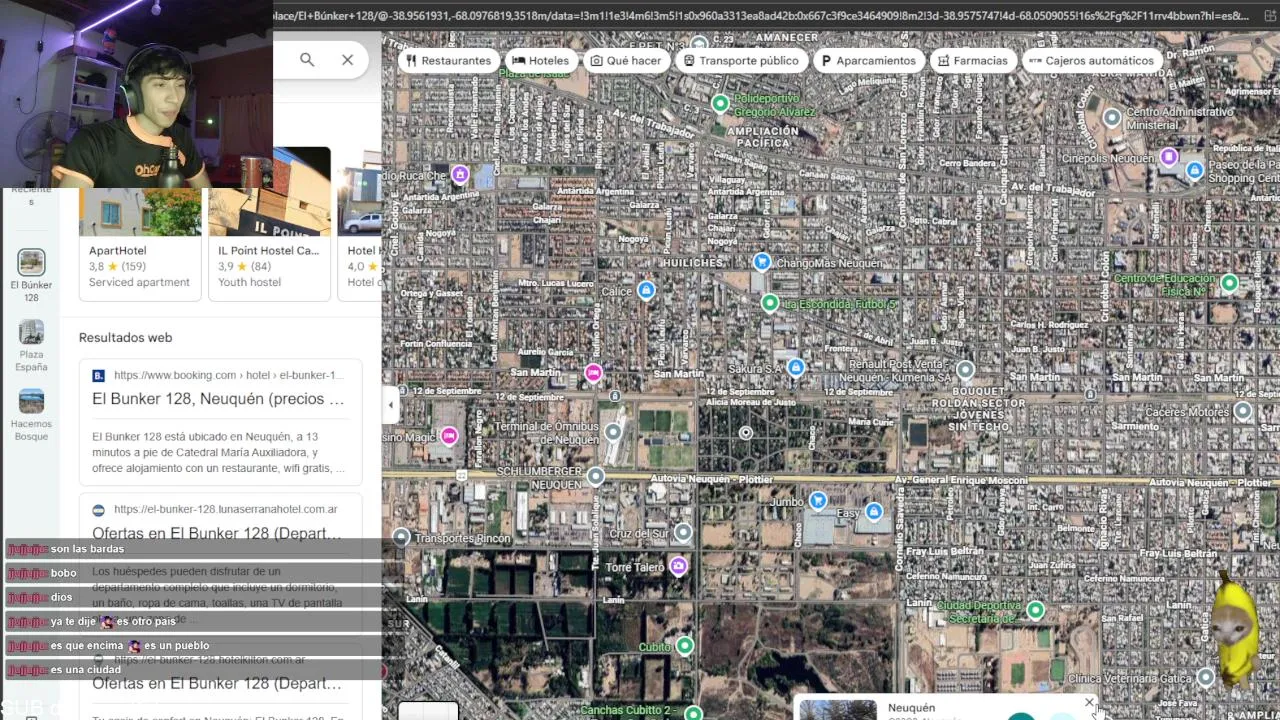The width and height of the screenshot is (1280, 720).
Task: Select the Farmacias filter chip
Action: click(973, 60)
